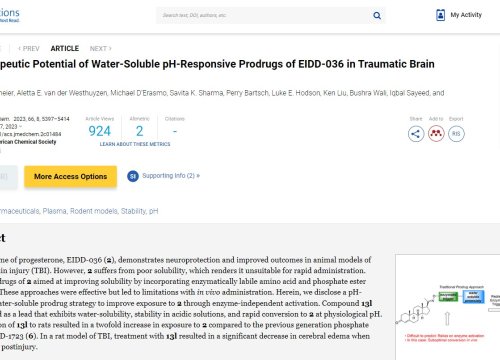This screenshot has width=500, height=360.
Task: Click the search magnifier icon
Action: tap(377, 15)
